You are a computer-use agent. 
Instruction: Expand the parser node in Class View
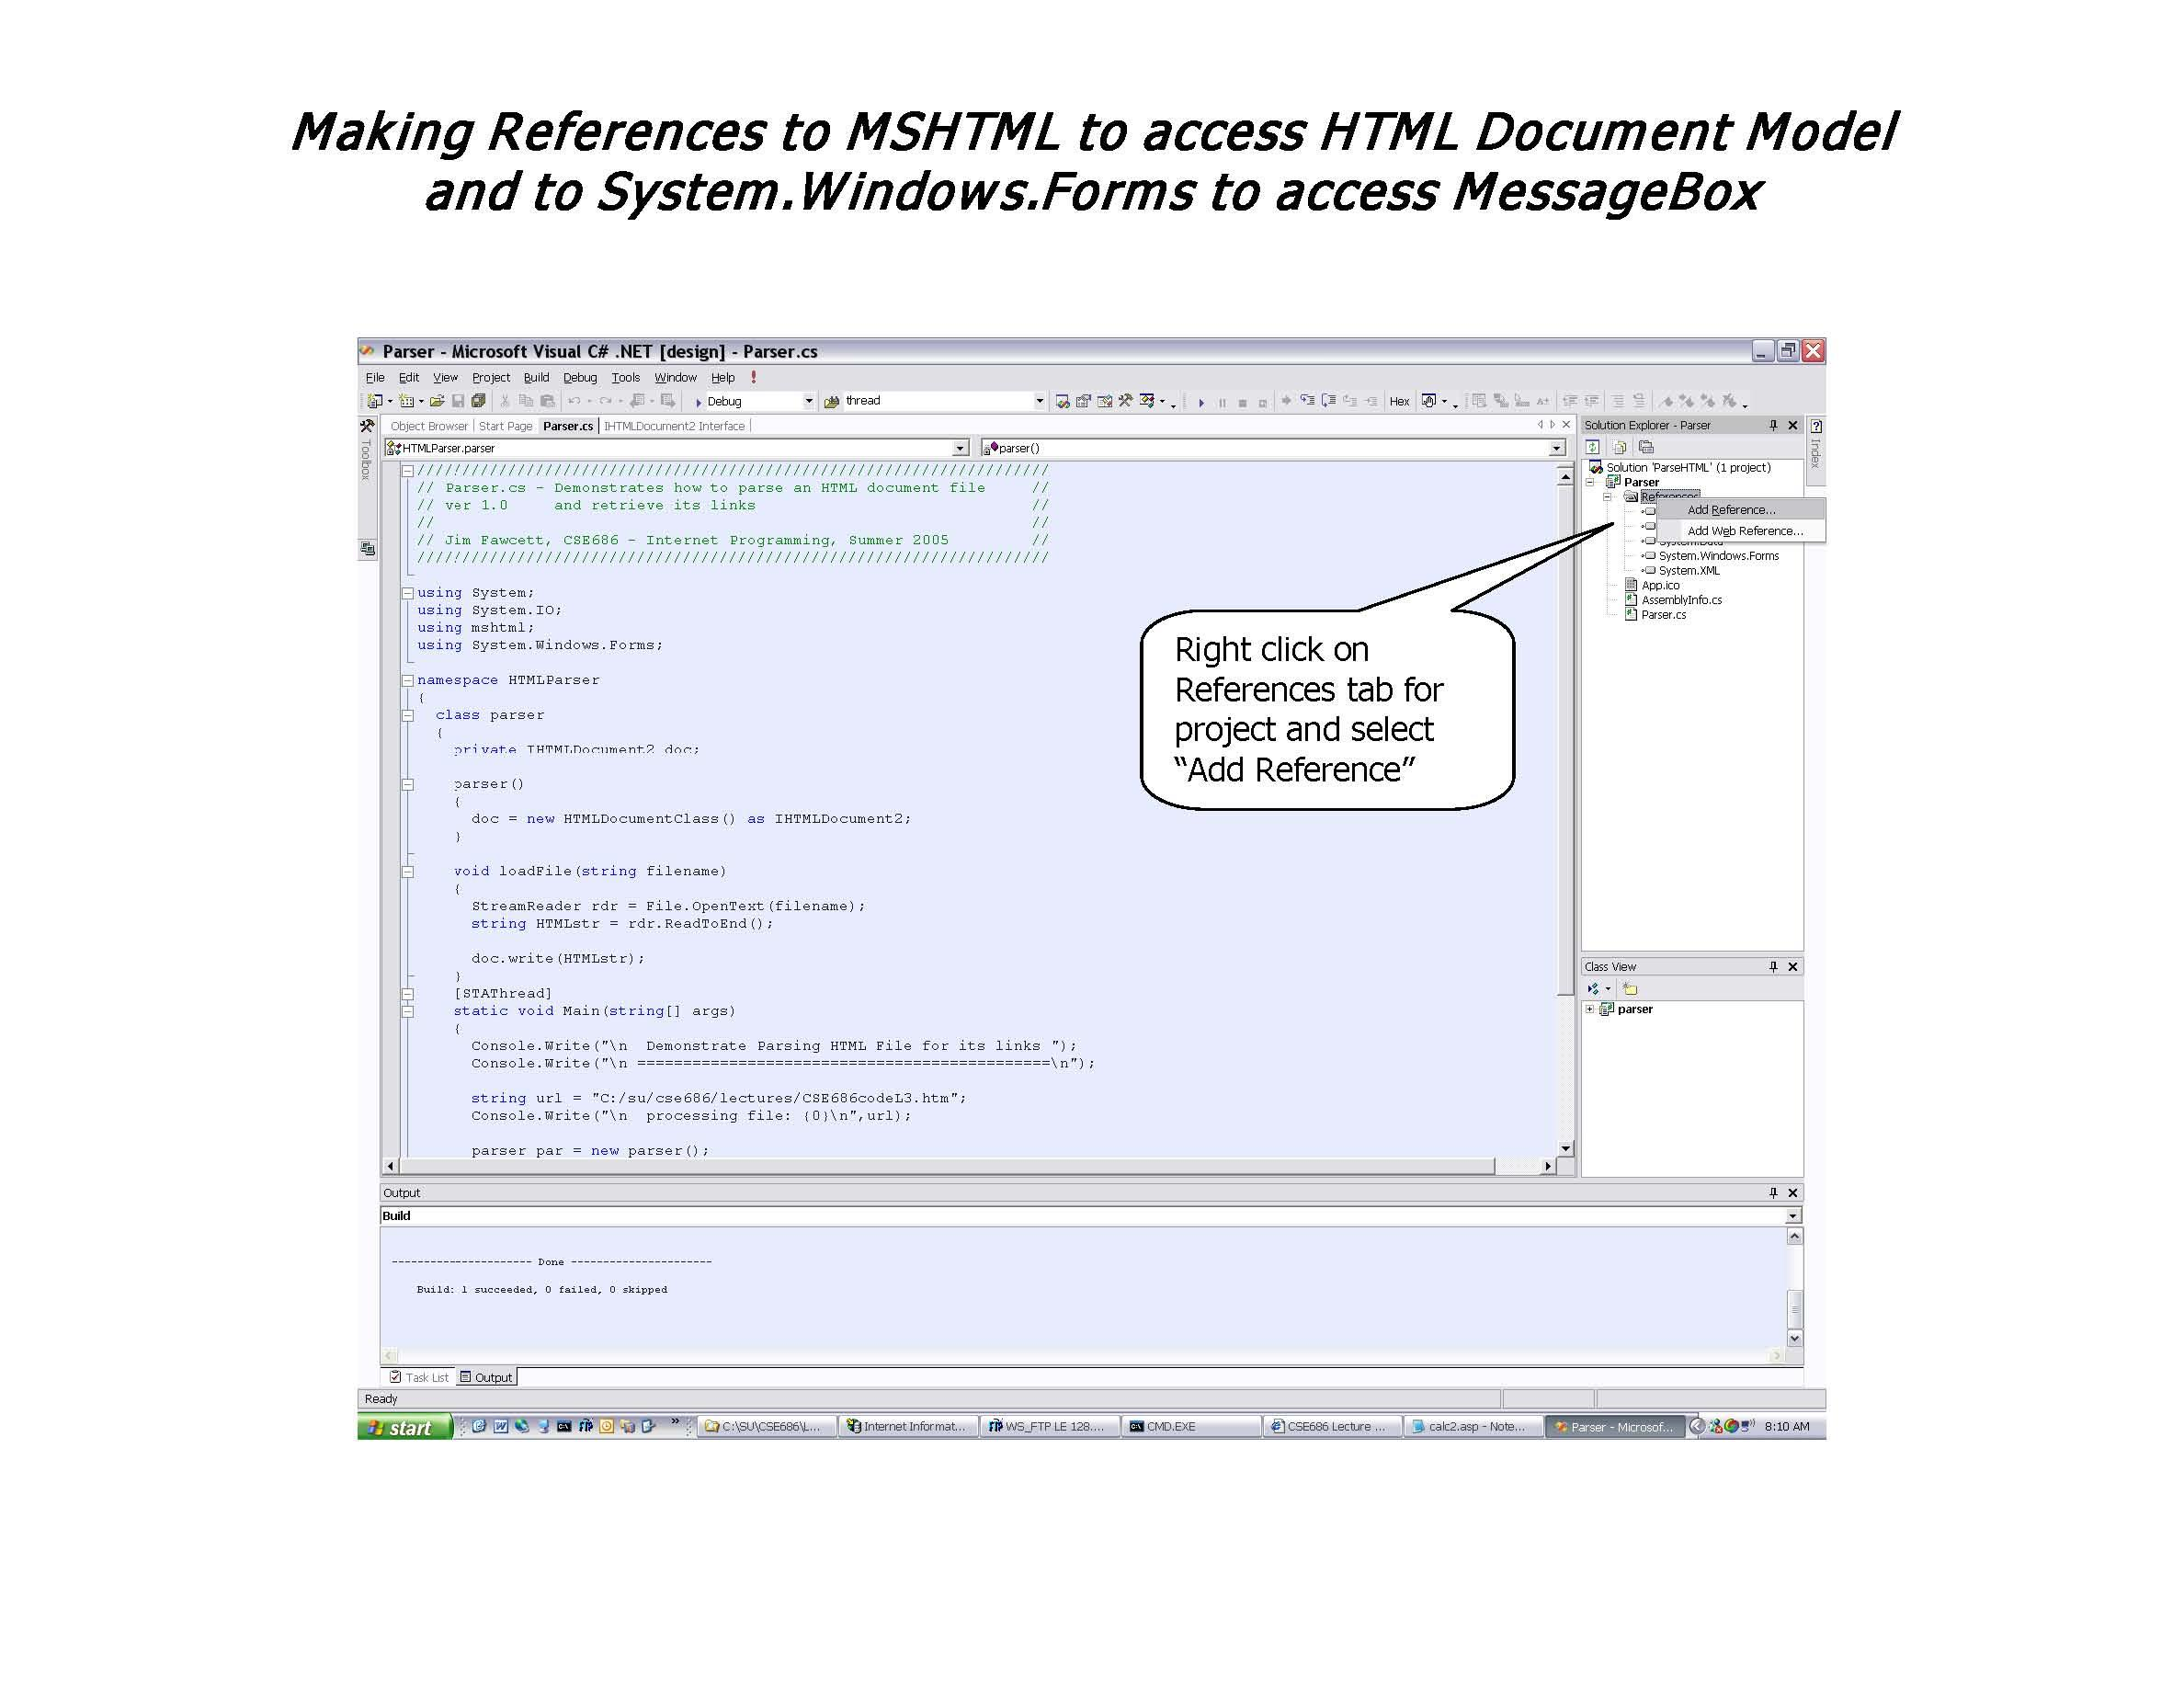pyautogui.click(x=1591, y=1009)
